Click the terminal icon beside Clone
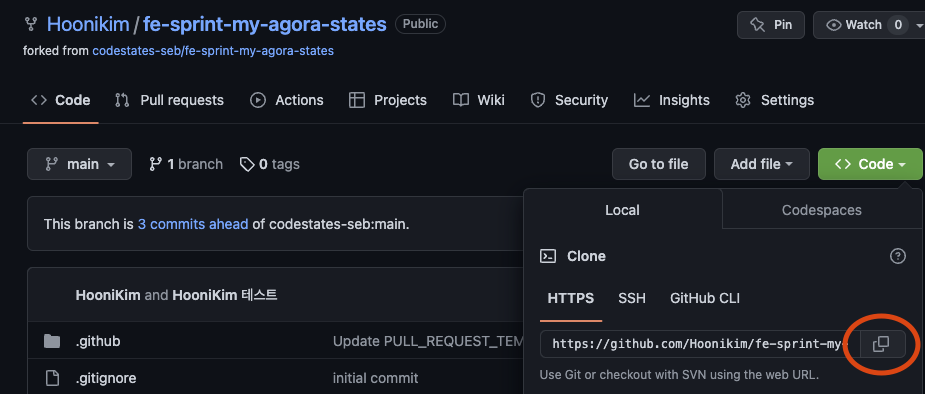This screenshot has height=394, width=925. 548,256
